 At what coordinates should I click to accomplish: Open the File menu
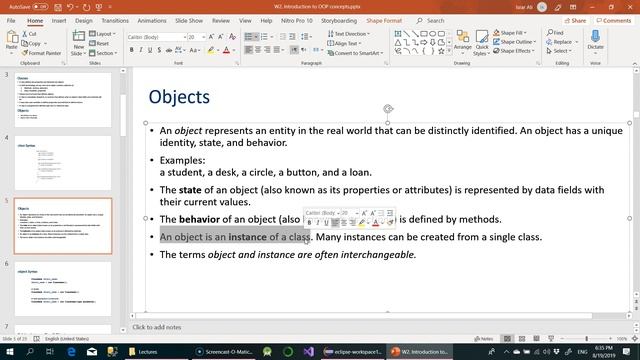coord(11,20)
